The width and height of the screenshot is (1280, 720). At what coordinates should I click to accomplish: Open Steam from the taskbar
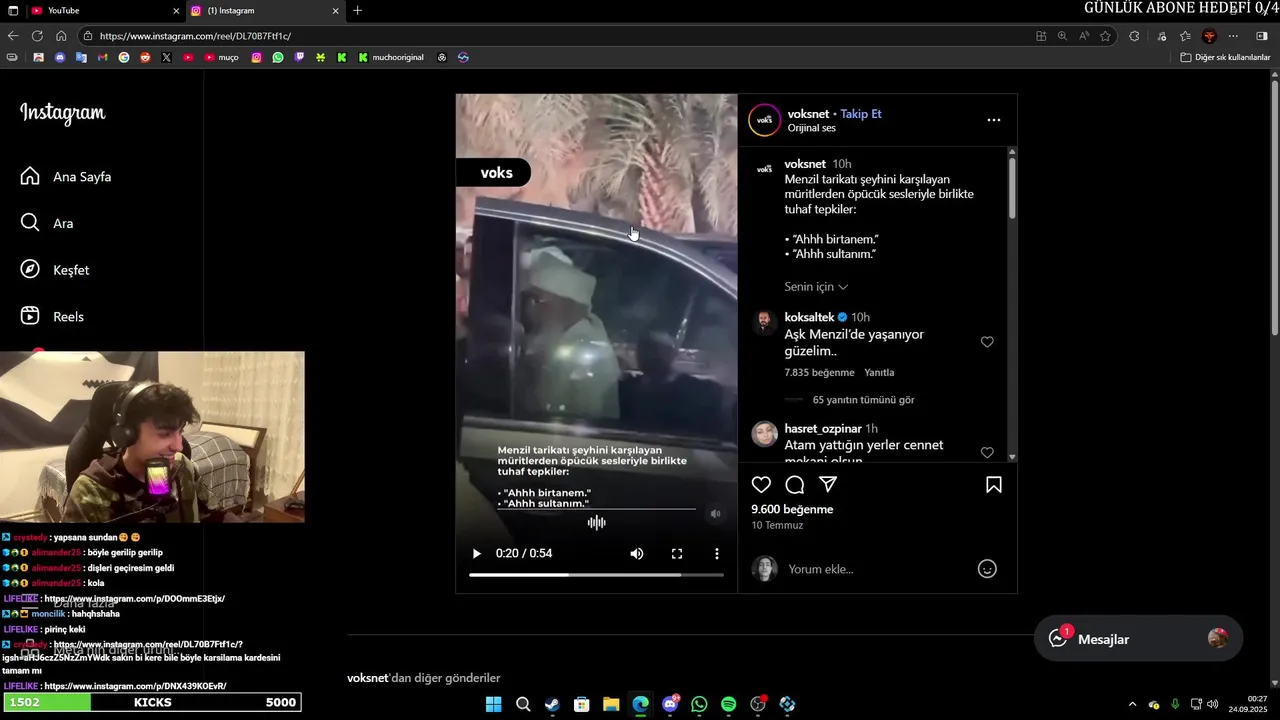(552, 704)
